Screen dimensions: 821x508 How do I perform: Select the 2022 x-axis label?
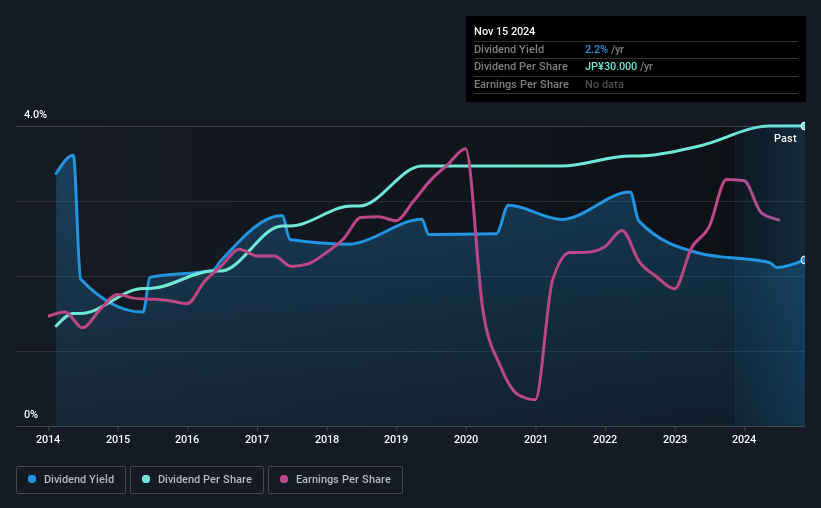tap(605, 439)
